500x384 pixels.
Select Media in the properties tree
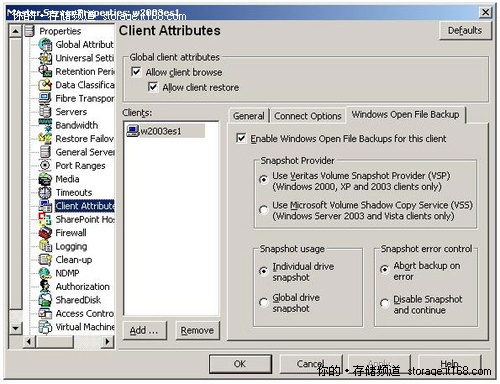pyautogui.click(x=67, y=179)
